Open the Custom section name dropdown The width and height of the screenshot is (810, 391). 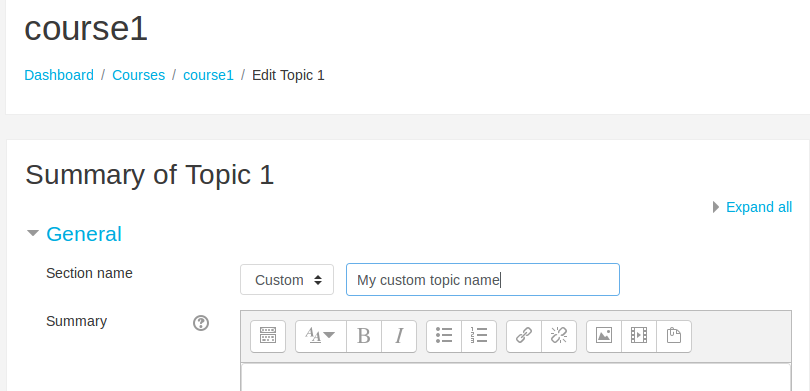287,279
